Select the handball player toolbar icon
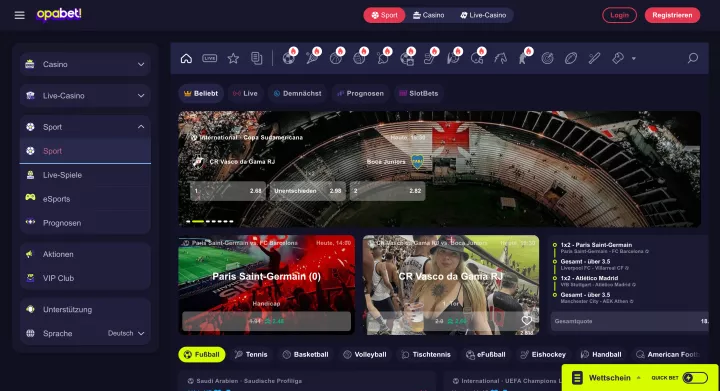Screen dimensions: 720x391 click(454, 58)
